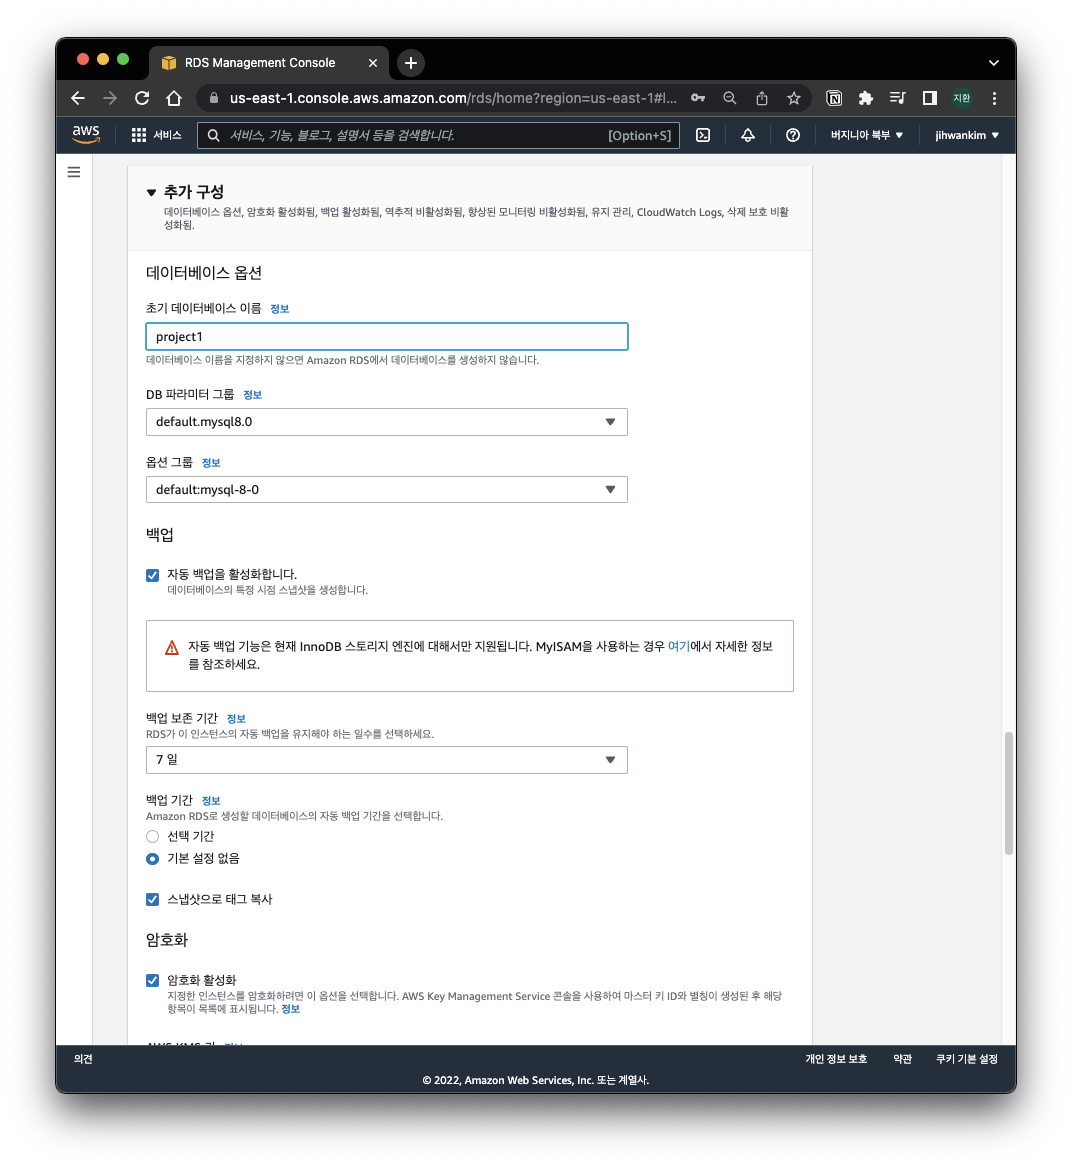Screen dimensions: 1072x1167
Task: Close the RDS Management Console tab
Action: 372,63
